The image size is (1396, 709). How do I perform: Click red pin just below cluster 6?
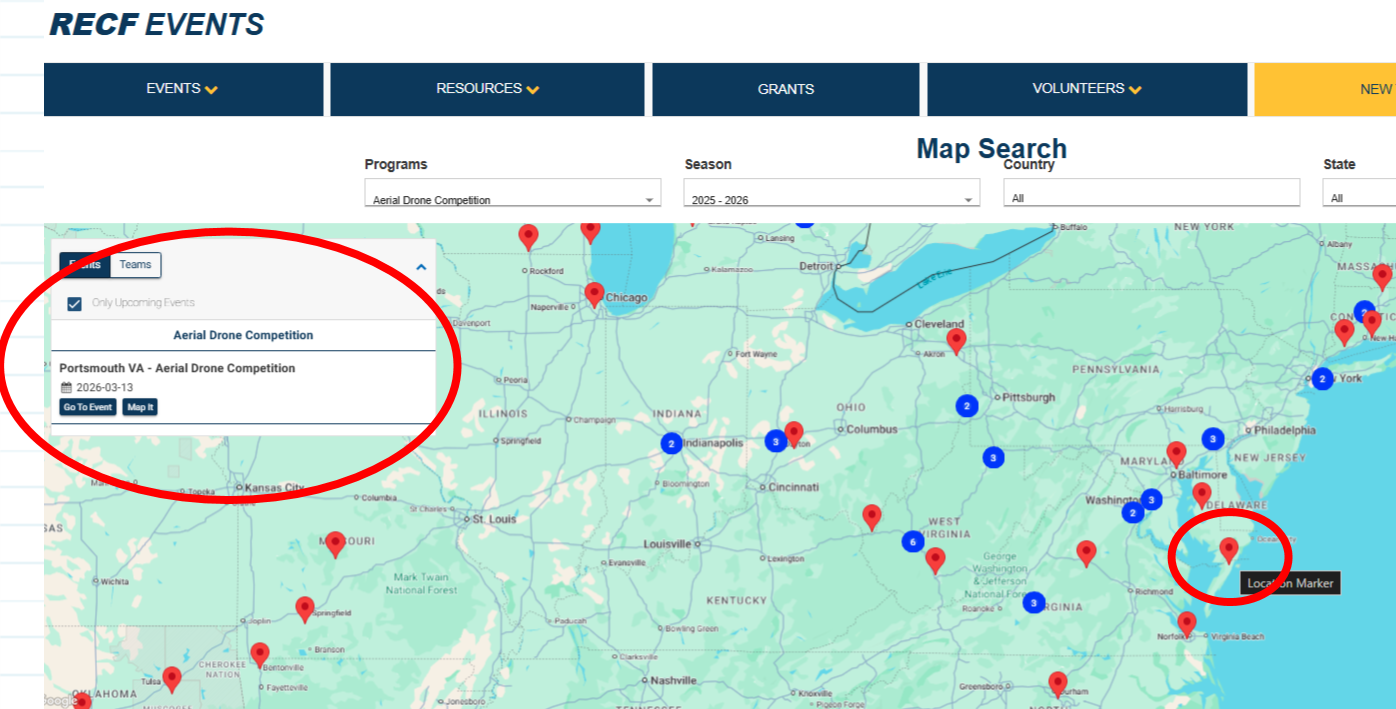pos(935,559)
